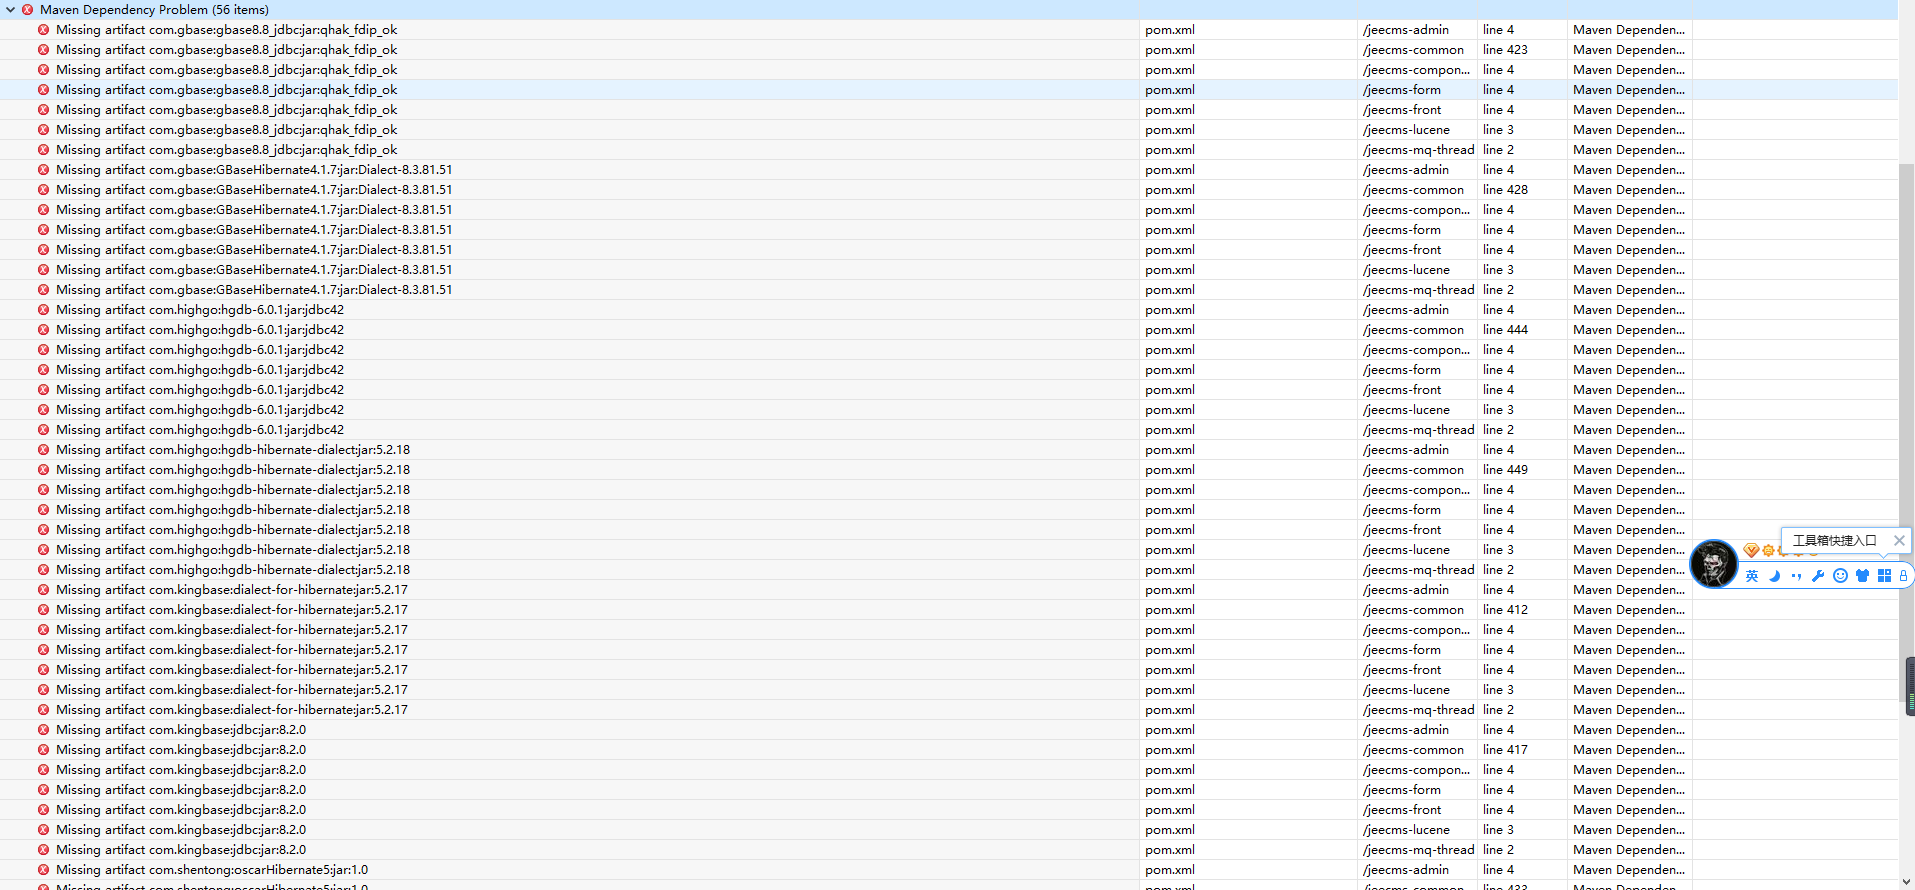This screenshot has height=890, width=1915.
Task: Open the four-square toolbox grid
Action: [x=1884, y=576]
